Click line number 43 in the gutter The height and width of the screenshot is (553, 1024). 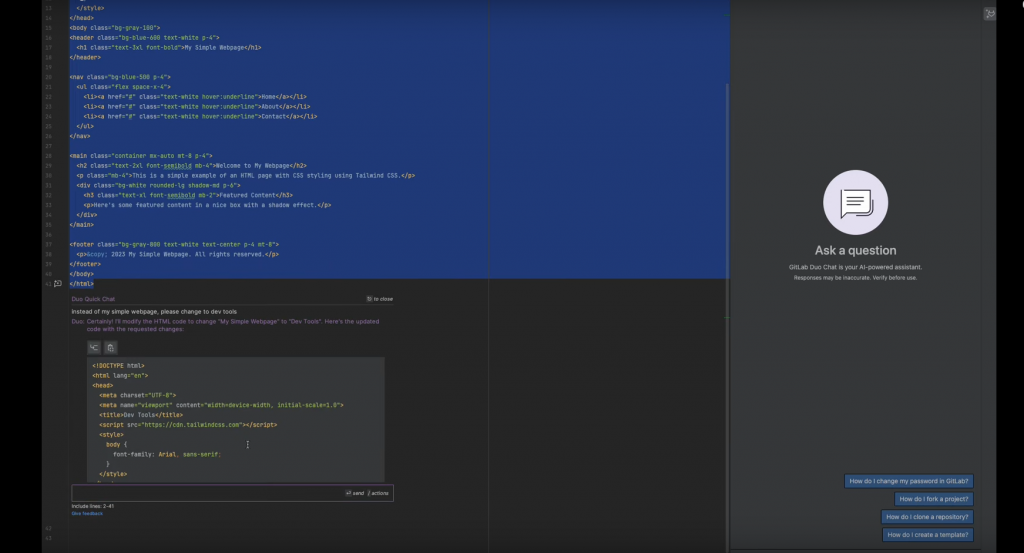pos(48,538)
